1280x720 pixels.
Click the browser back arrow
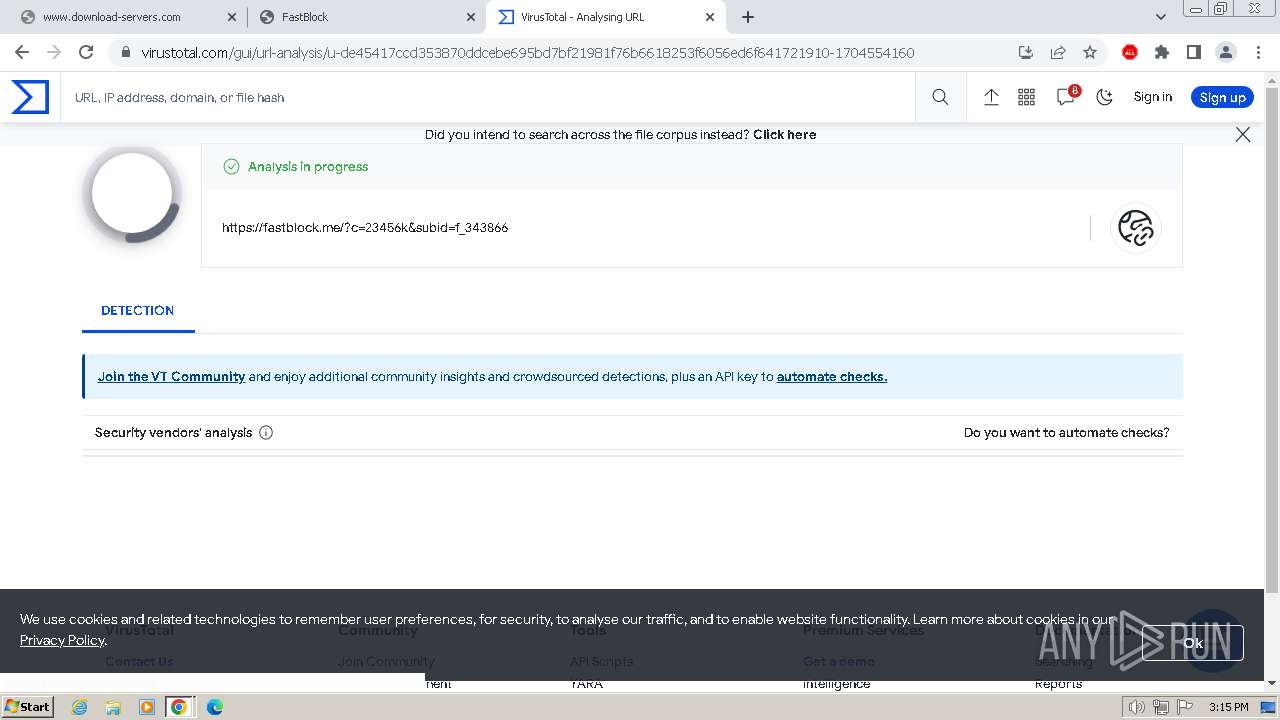pyautogui.click(x=22, y=52)
